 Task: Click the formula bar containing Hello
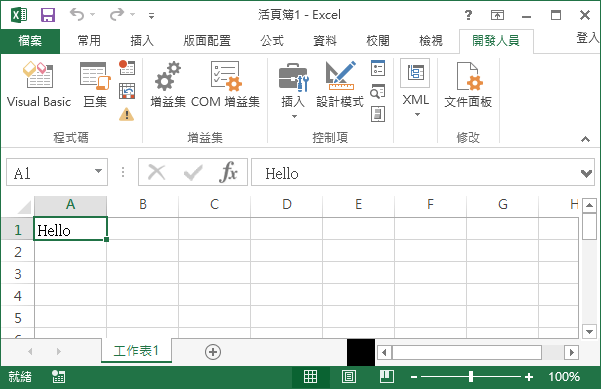click(x=415, y=172)
